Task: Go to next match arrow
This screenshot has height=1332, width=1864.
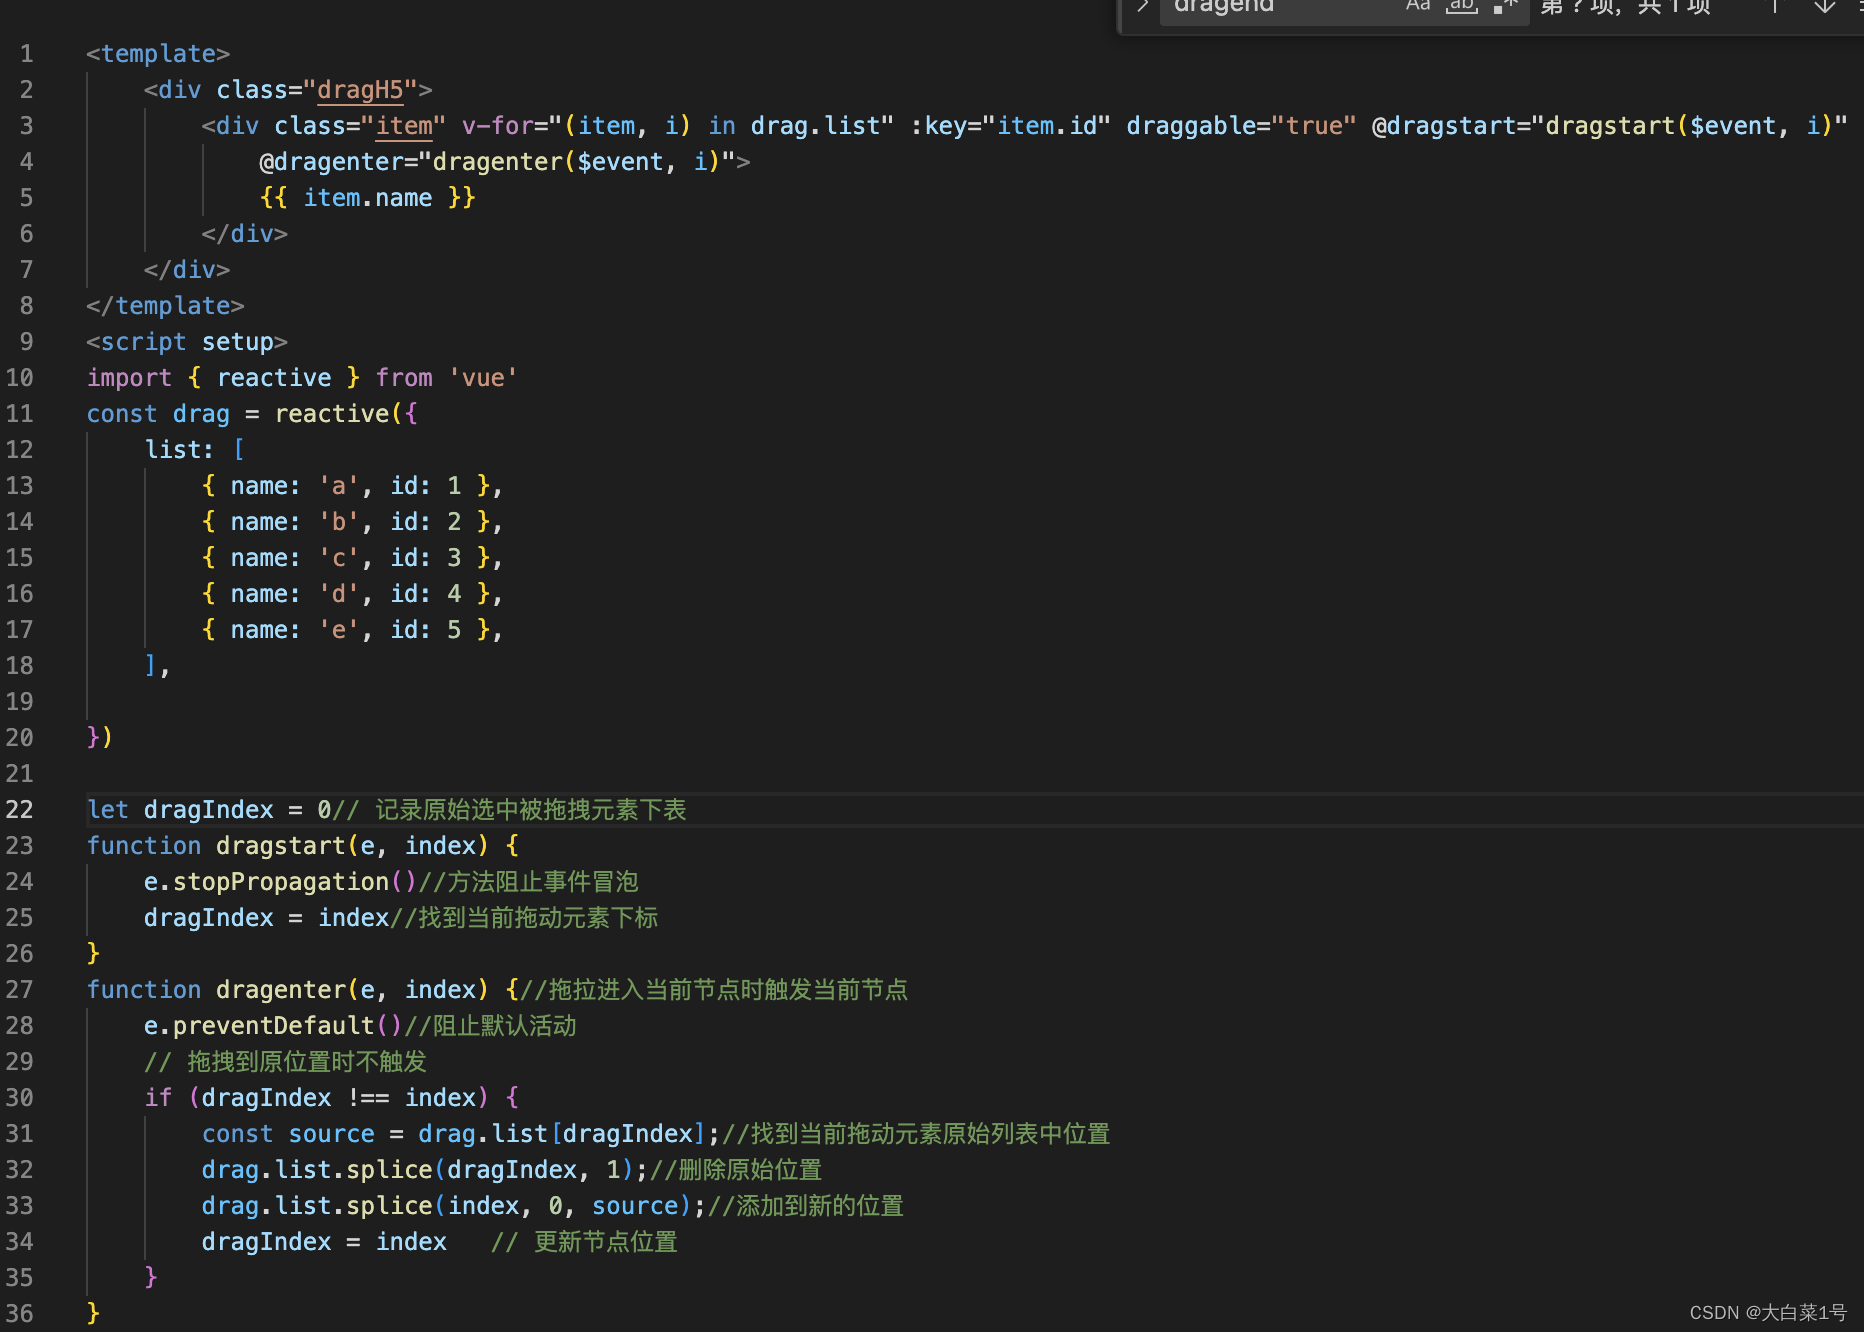Action: 1825,6
